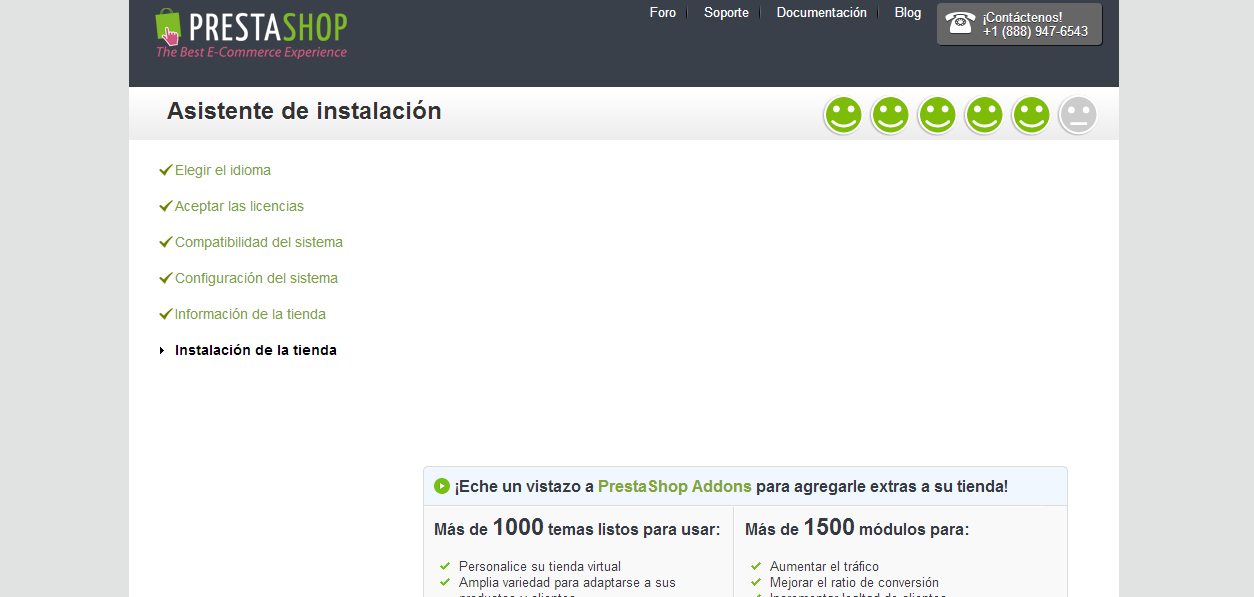
Task: Select Instalación de la tienda step
Action: (x=256, y=350)
